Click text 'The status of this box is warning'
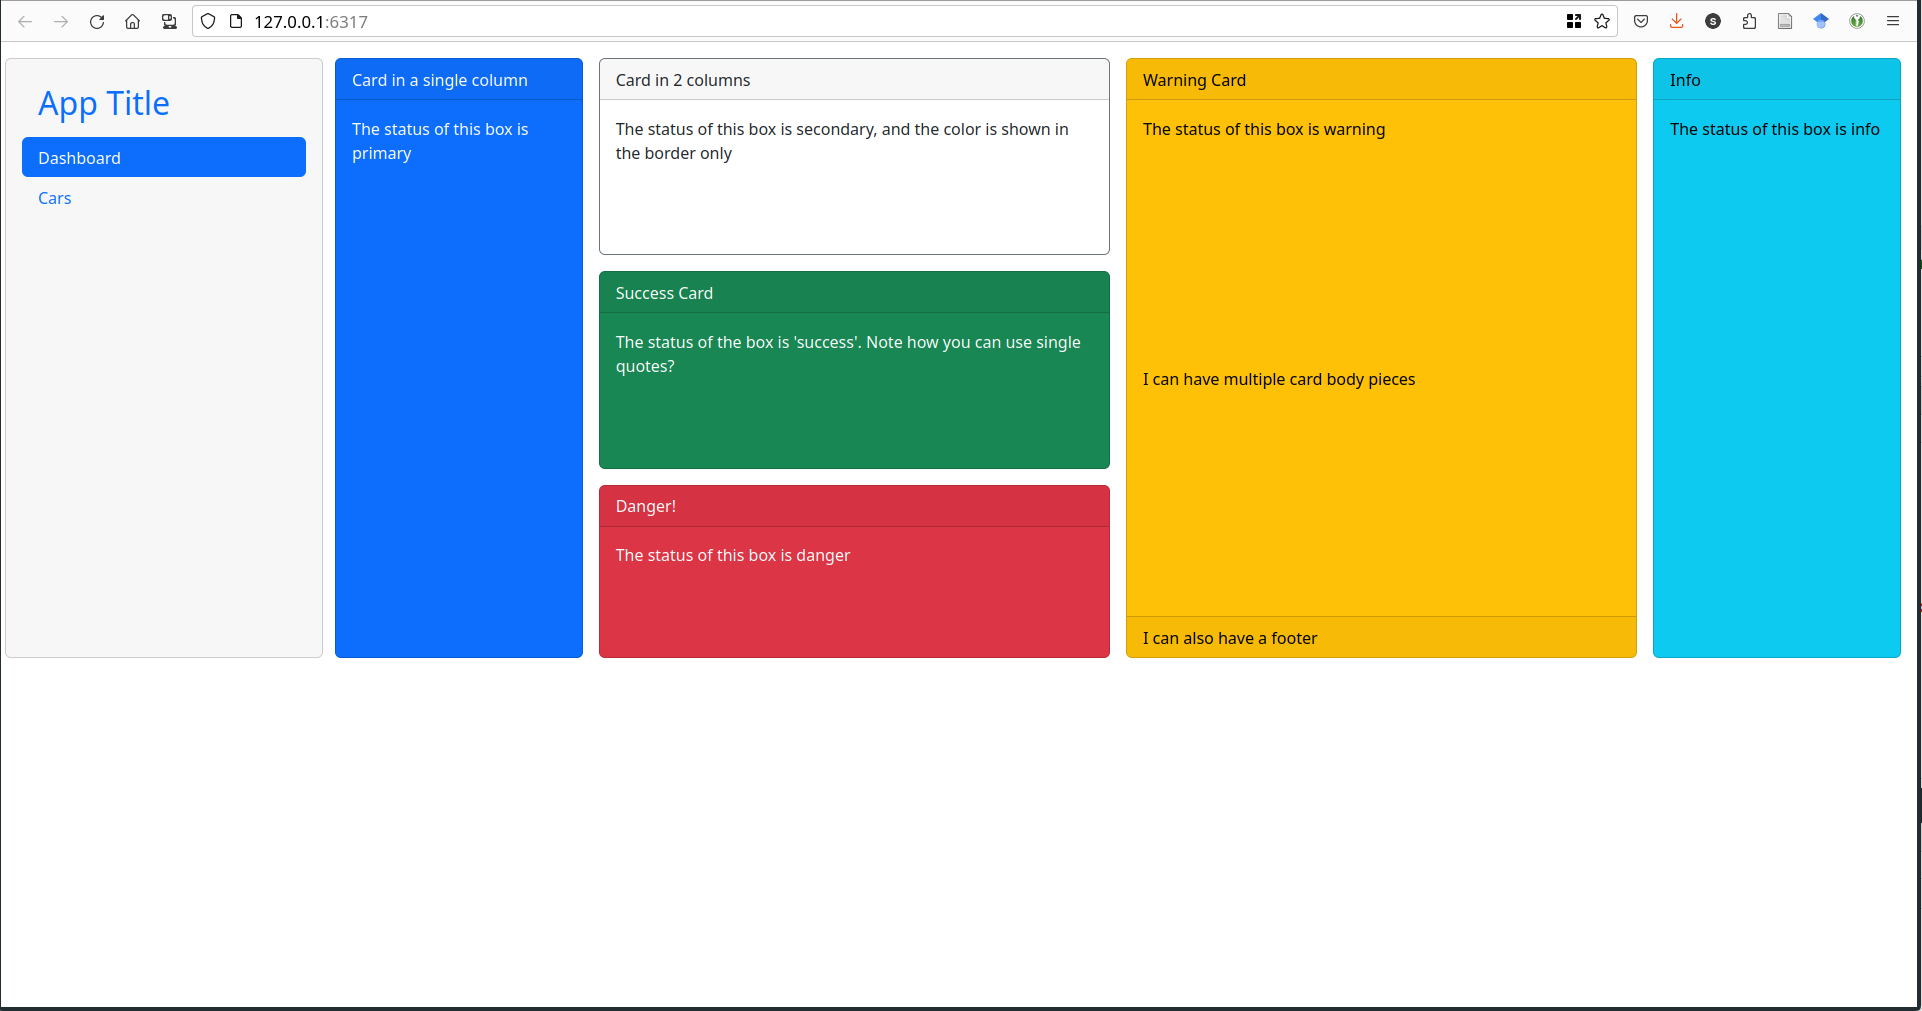 click(x=1264, y=129)
